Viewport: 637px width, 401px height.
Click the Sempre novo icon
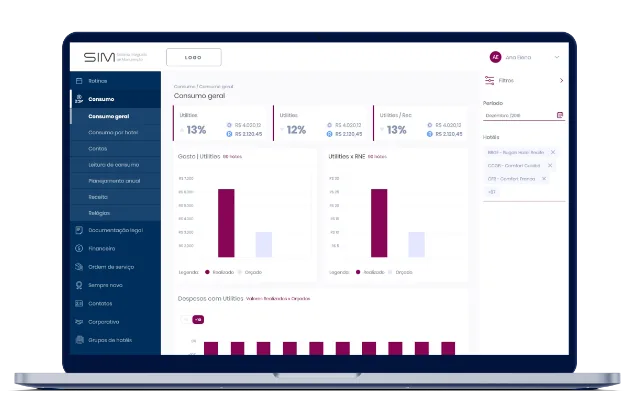[79, 285]
